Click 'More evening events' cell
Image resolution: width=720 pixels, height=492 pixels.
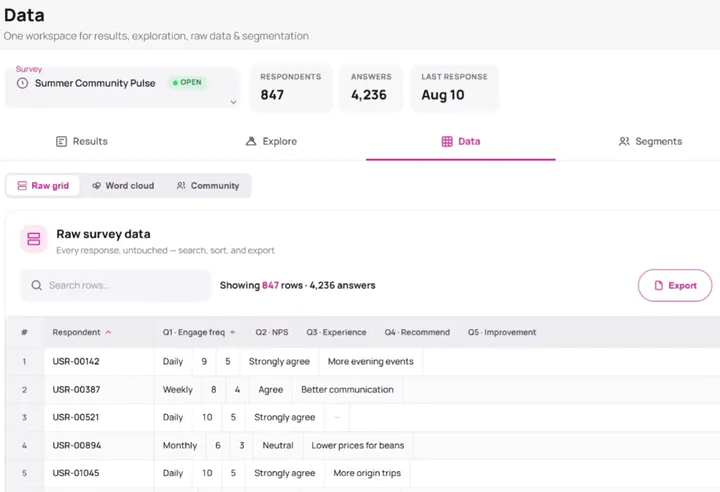tap(371, 362)
